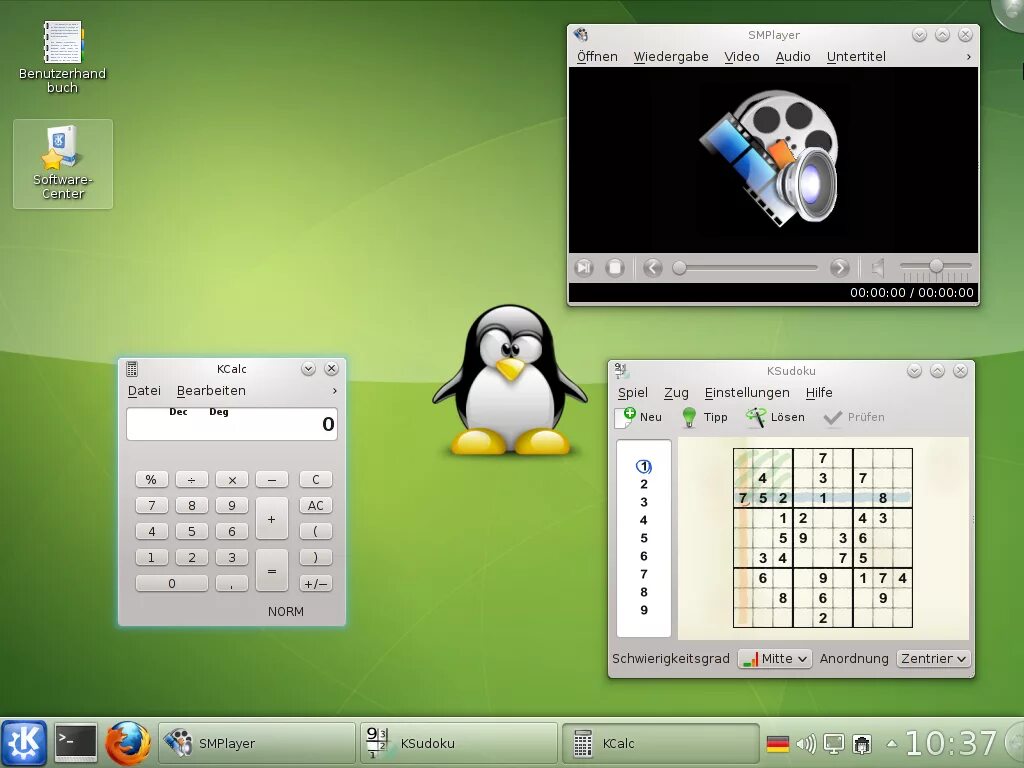Click the +/- sign button in KCalc
1024x768 pixels.
(x=316, y=584)
